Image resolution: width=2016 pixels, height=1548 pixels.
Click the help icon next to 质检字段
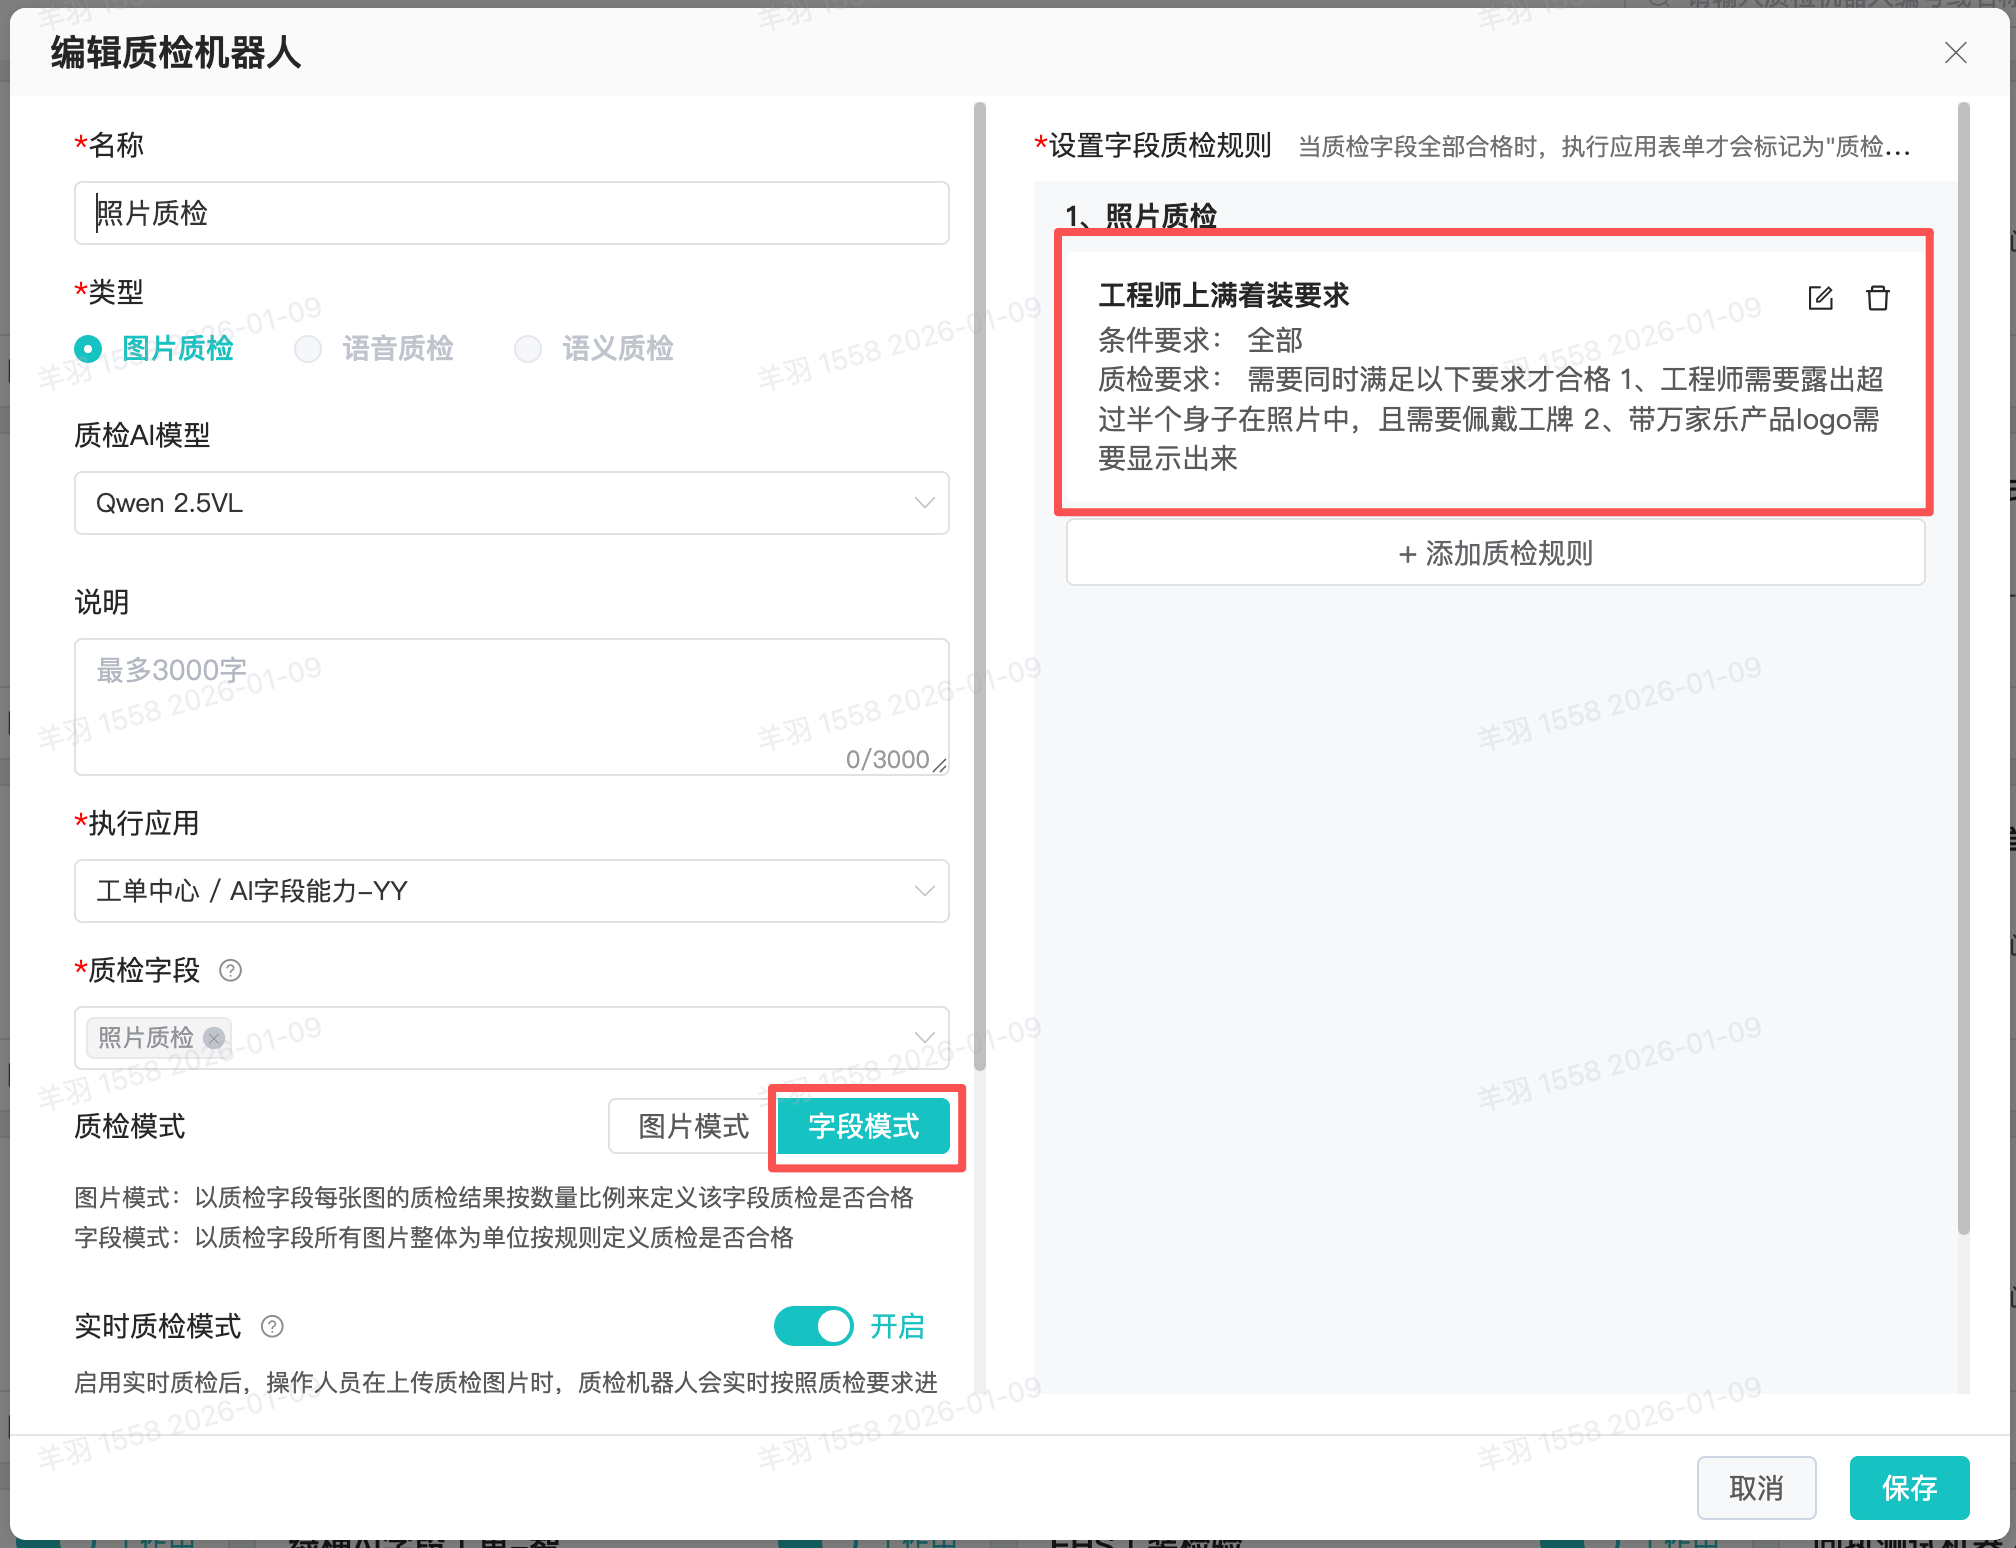(230, 970)
